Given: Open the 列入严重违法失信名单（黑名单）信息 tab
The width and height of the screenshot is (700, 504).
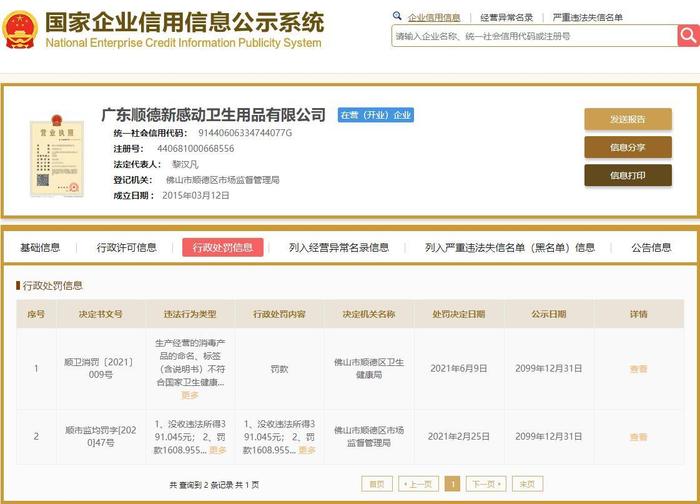Looking at the screenshot, I should click(510, 247).
